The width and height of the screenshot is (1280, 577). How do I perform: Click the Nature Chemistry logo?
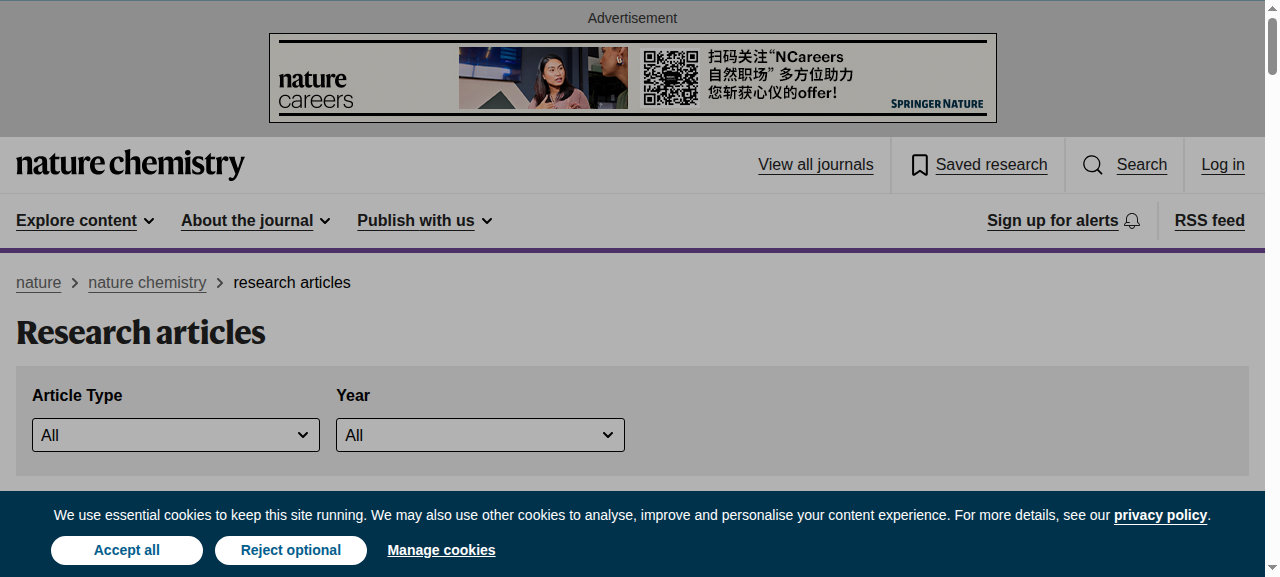click(x=130, y=164)
